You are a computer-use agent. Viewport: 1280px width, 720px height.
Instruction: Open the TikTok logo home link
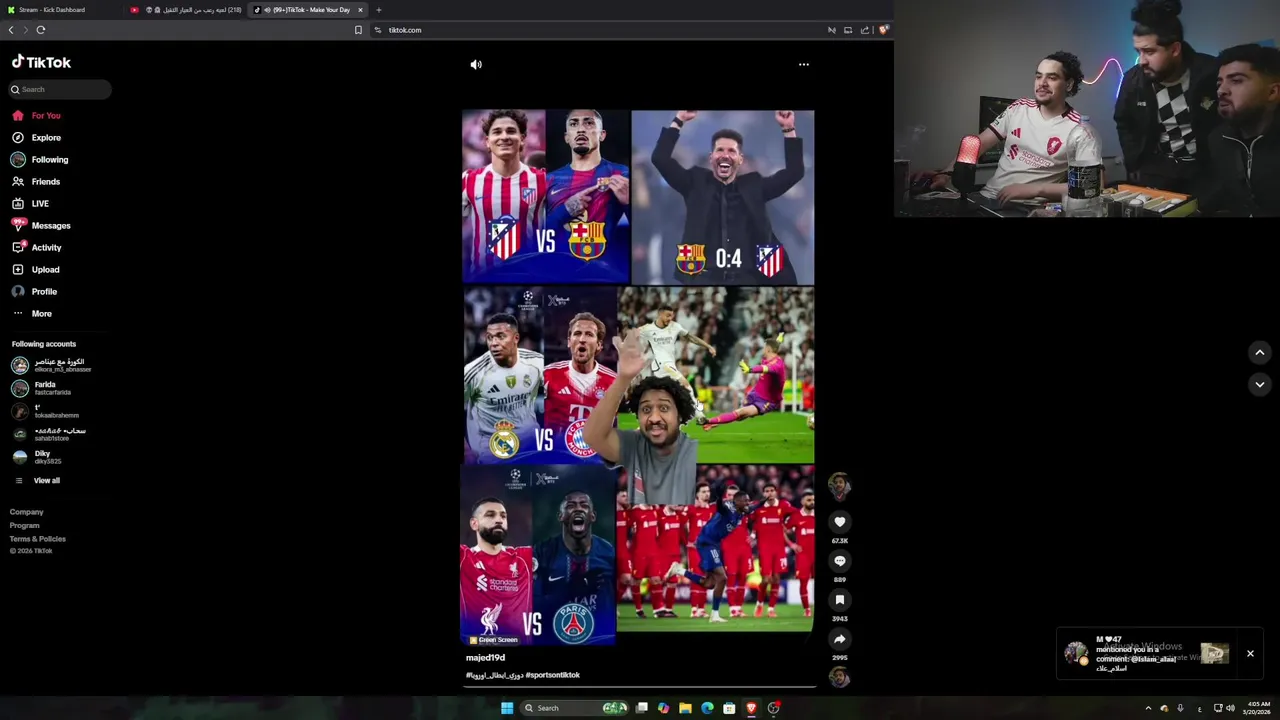[41, 62]
